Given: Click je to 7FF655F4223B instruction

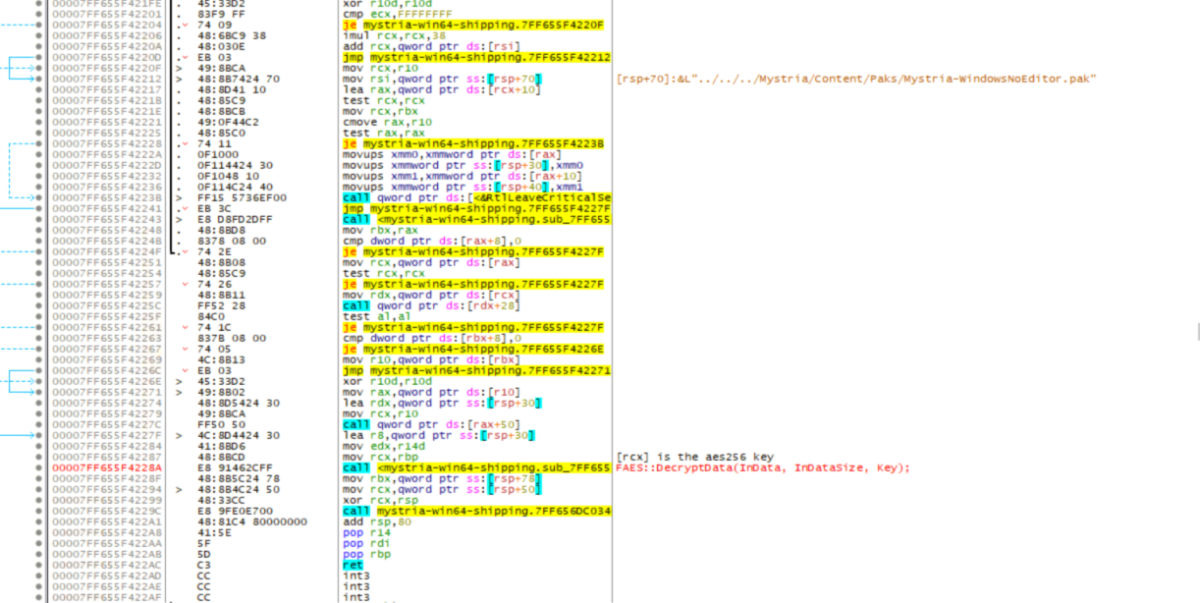Looking at the screenshot, I should [x=473, y=143].
